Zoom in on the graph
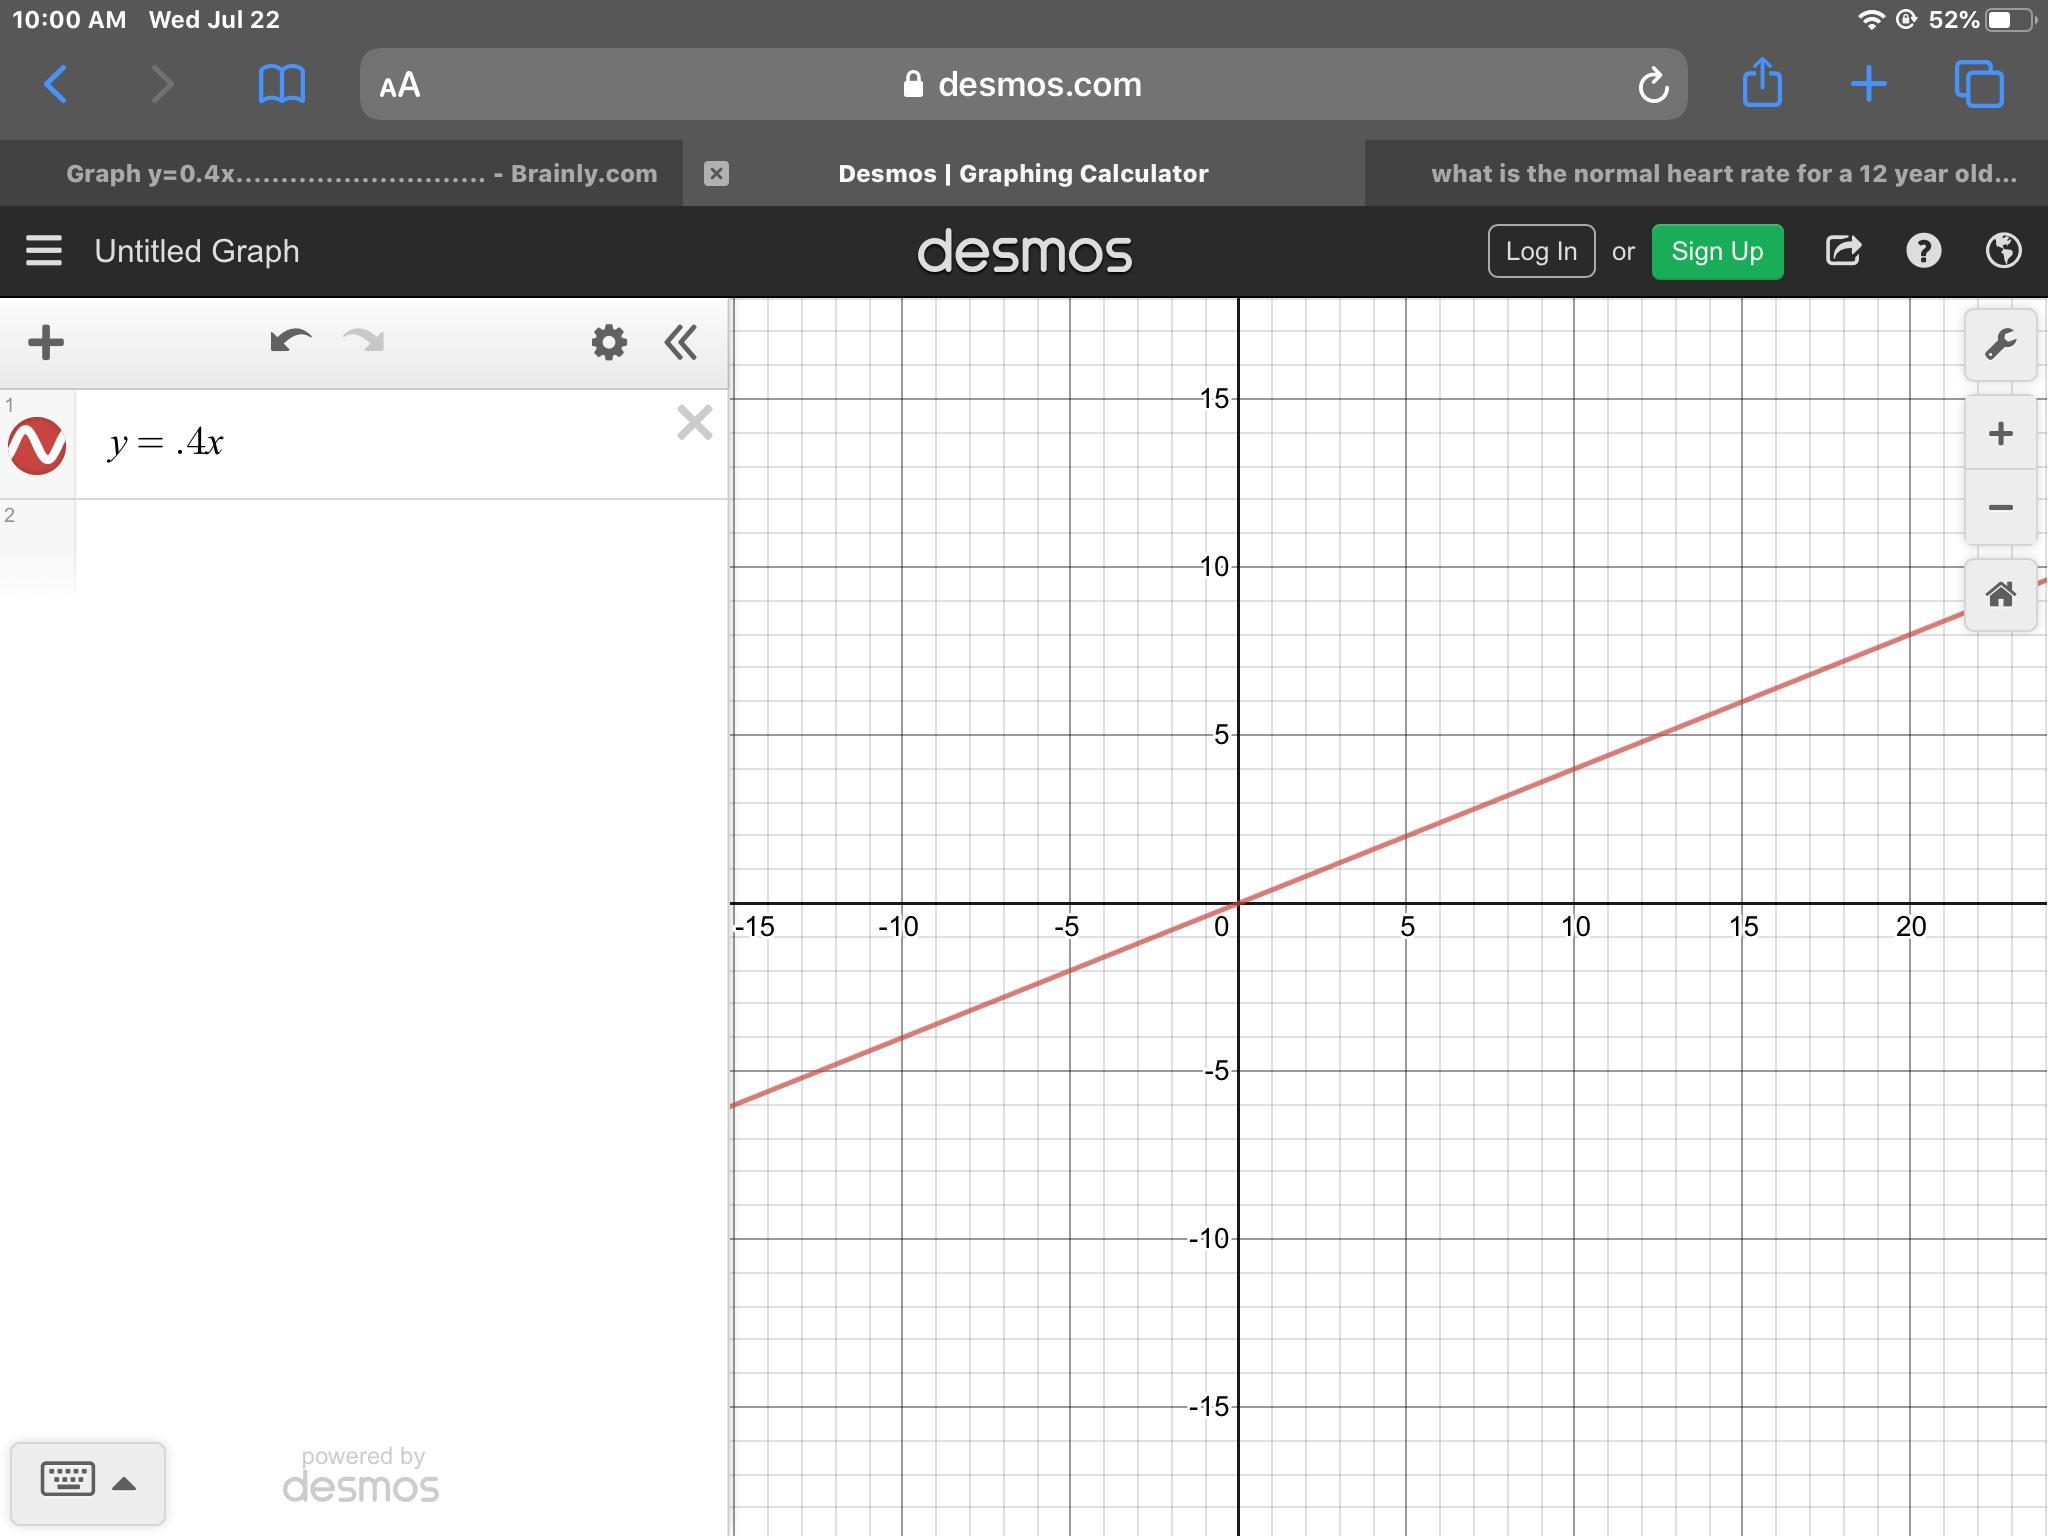 coord(2000,434)
